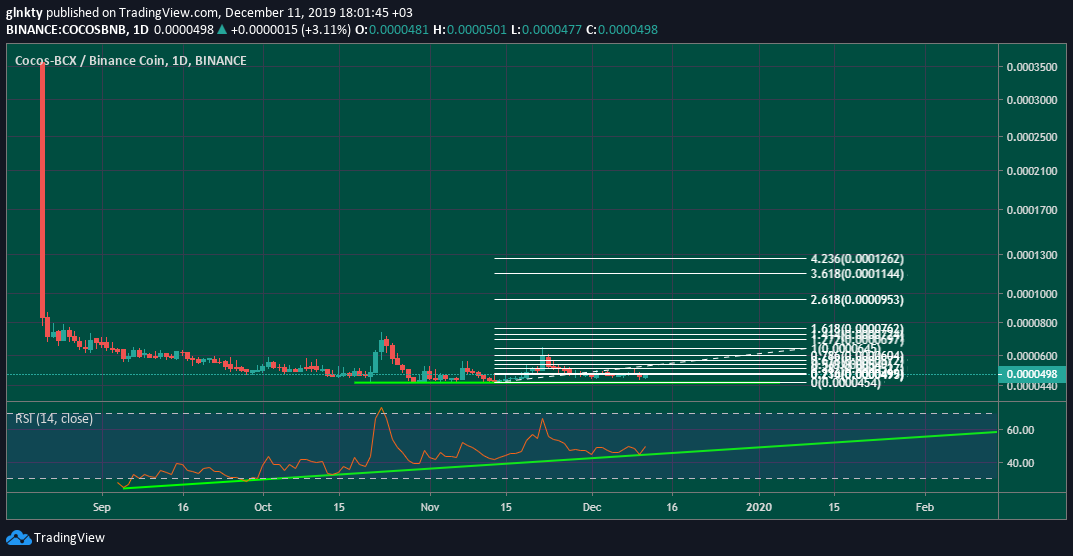Click the TradingView wordmark at bottom left
The height and width of the screenshot is (556, 1073).
point(69,538)
